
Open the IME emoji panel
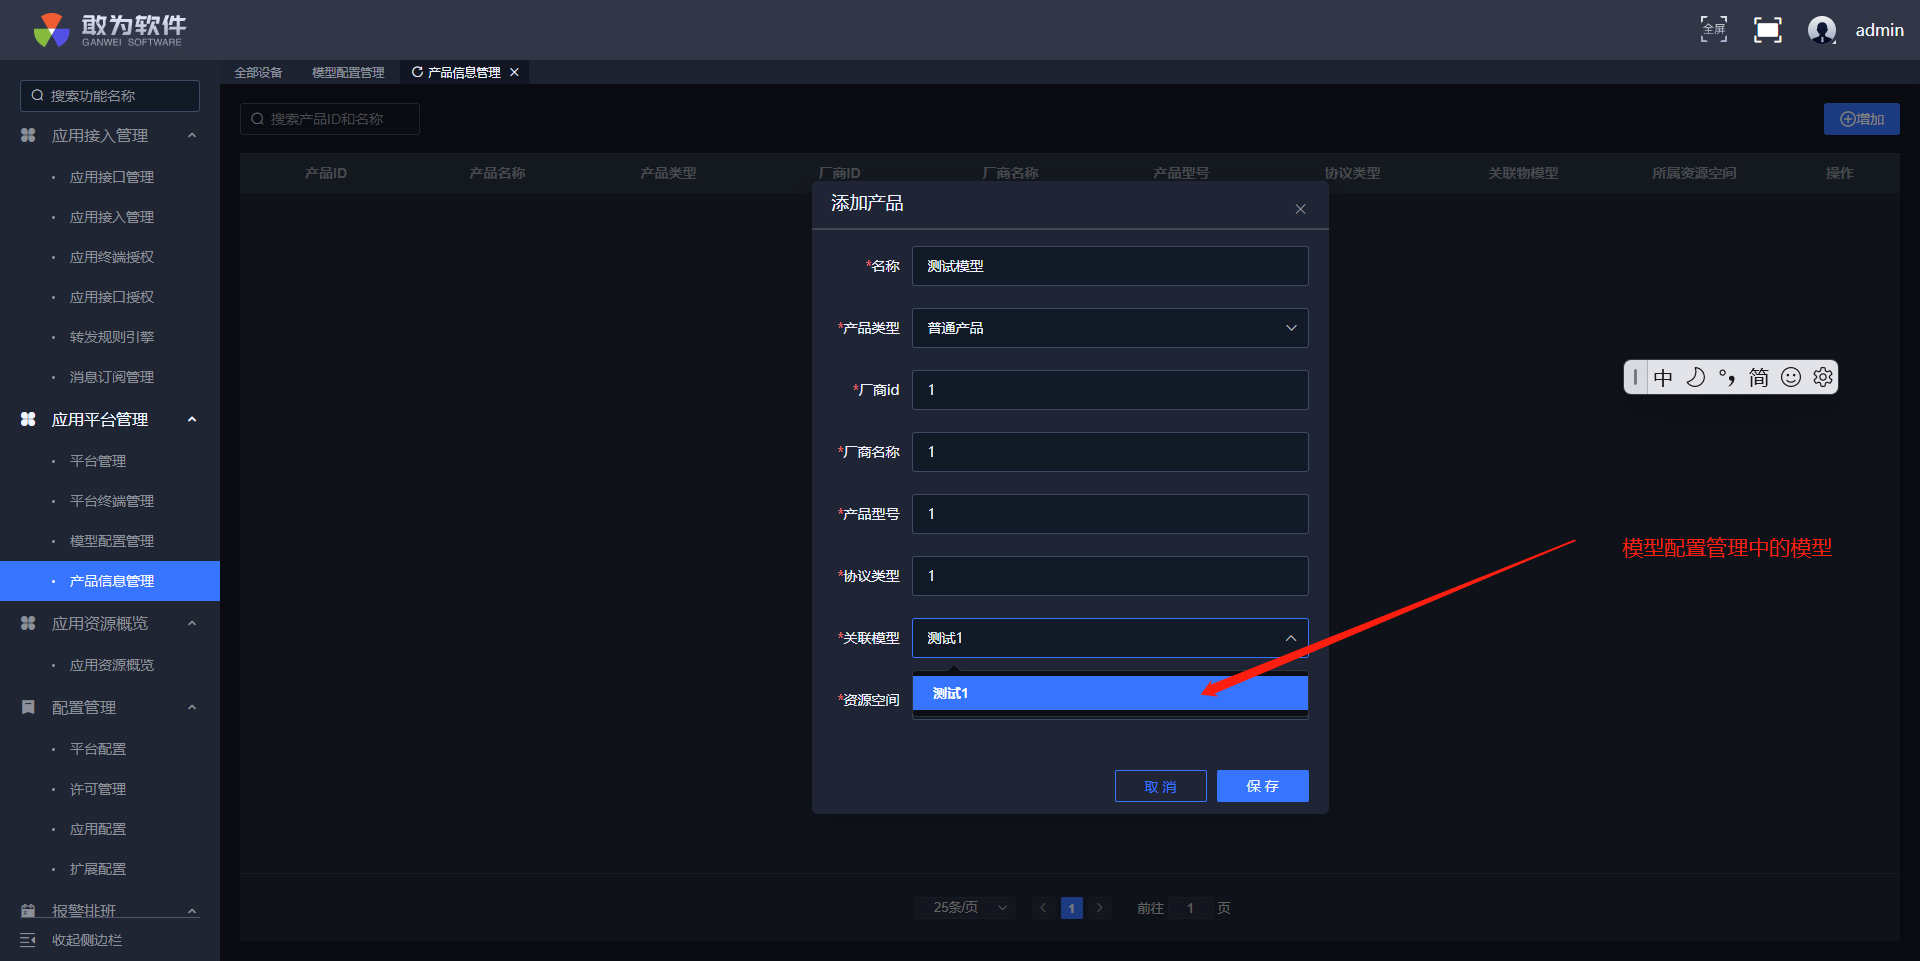[1791, 377]
